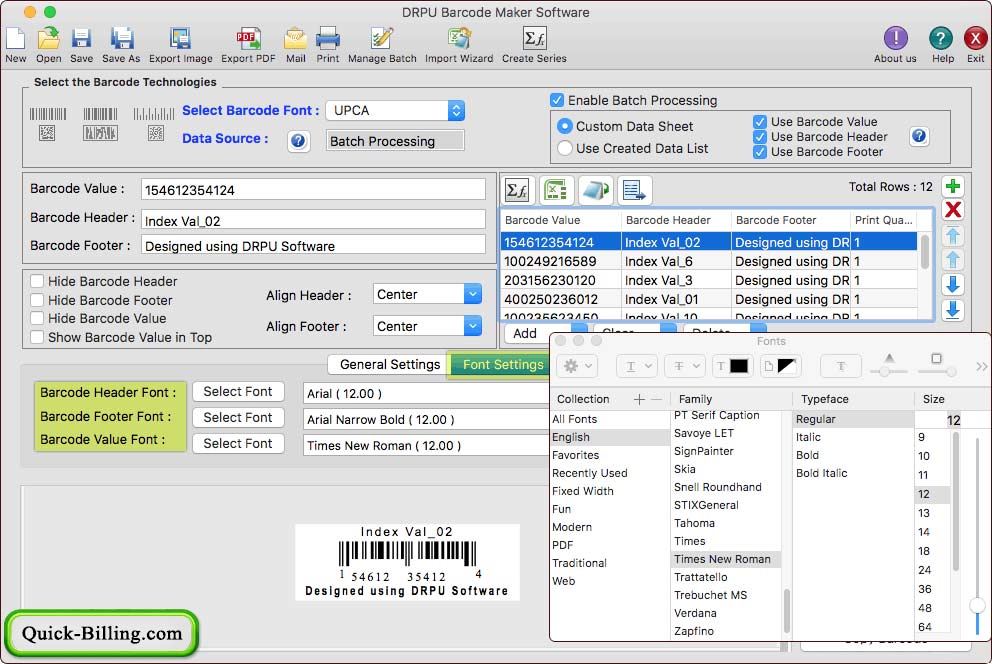
Task: Add a row with the green plus icon
Action: (953, 187)
